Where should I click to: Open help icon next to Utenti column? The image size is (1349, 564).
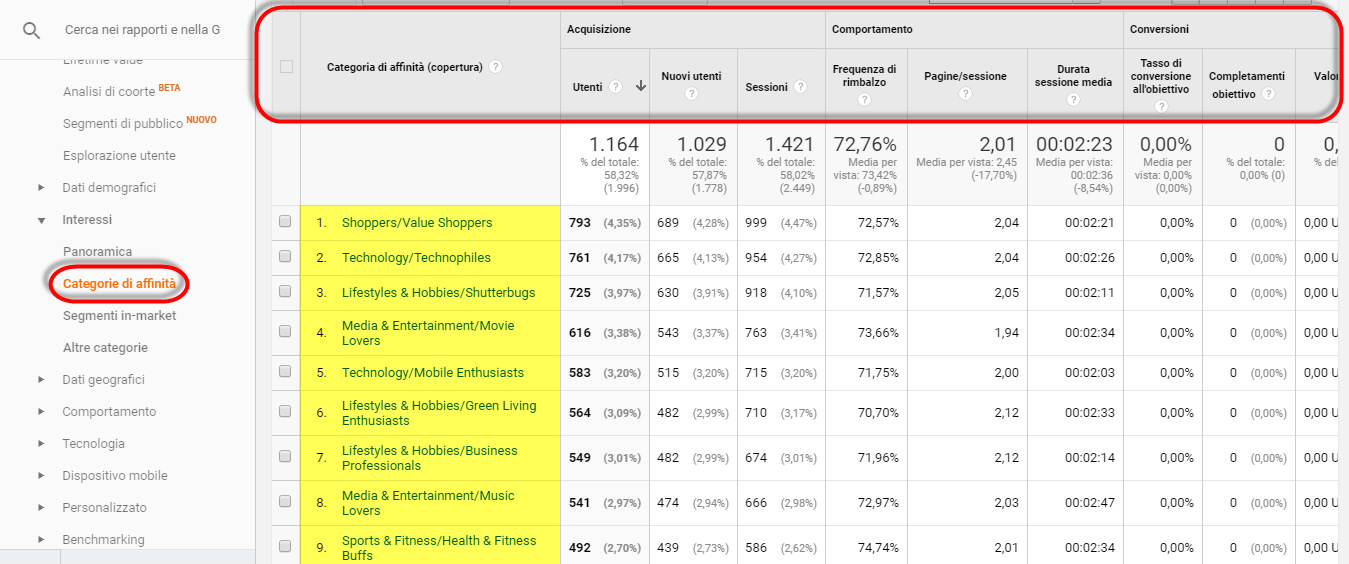615,87
